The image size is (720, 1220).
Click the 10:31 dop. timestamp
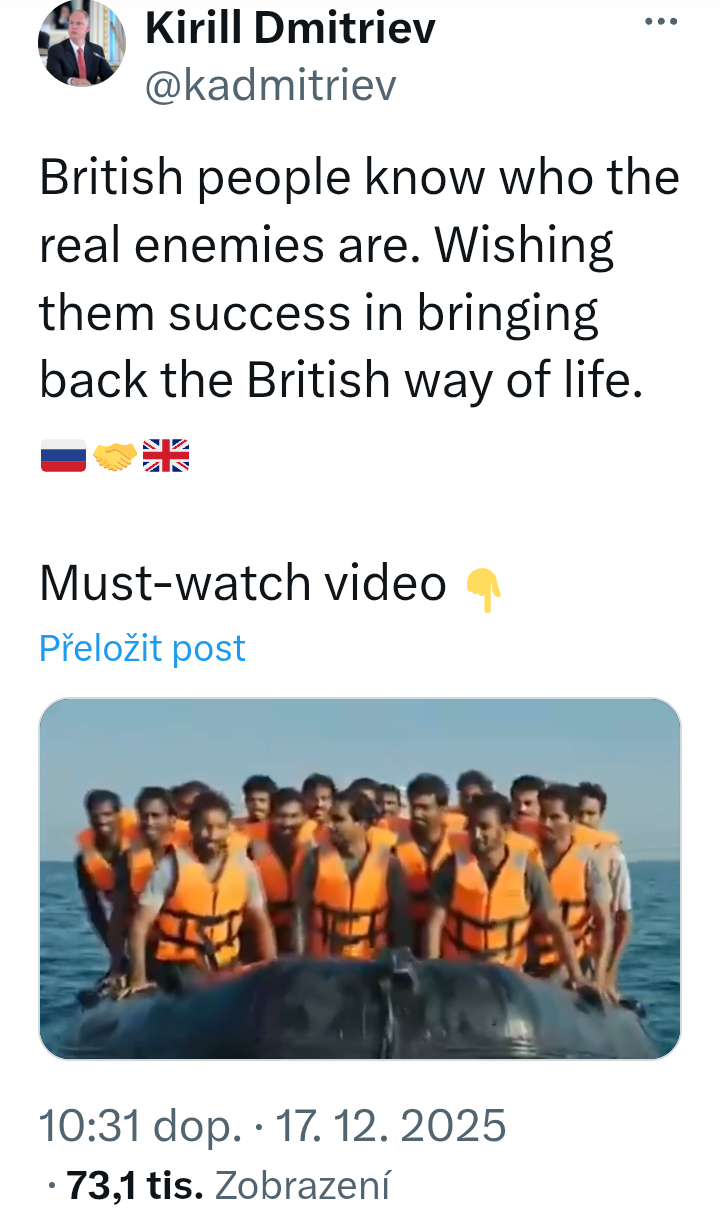(x=140, y=1126)
